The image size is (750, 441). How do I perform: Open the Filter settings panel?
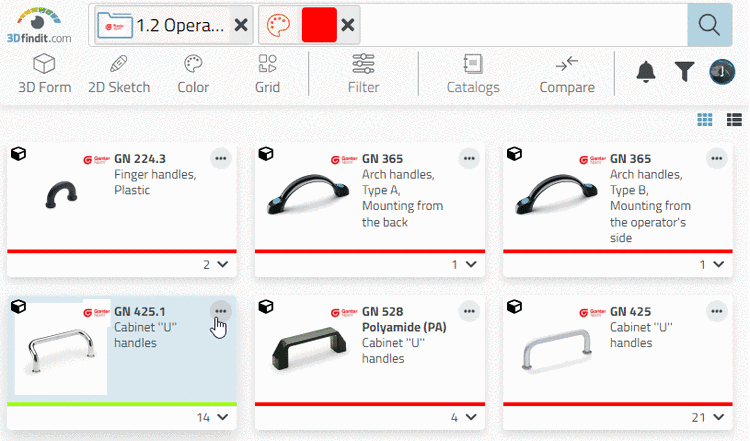coord(363,74)
